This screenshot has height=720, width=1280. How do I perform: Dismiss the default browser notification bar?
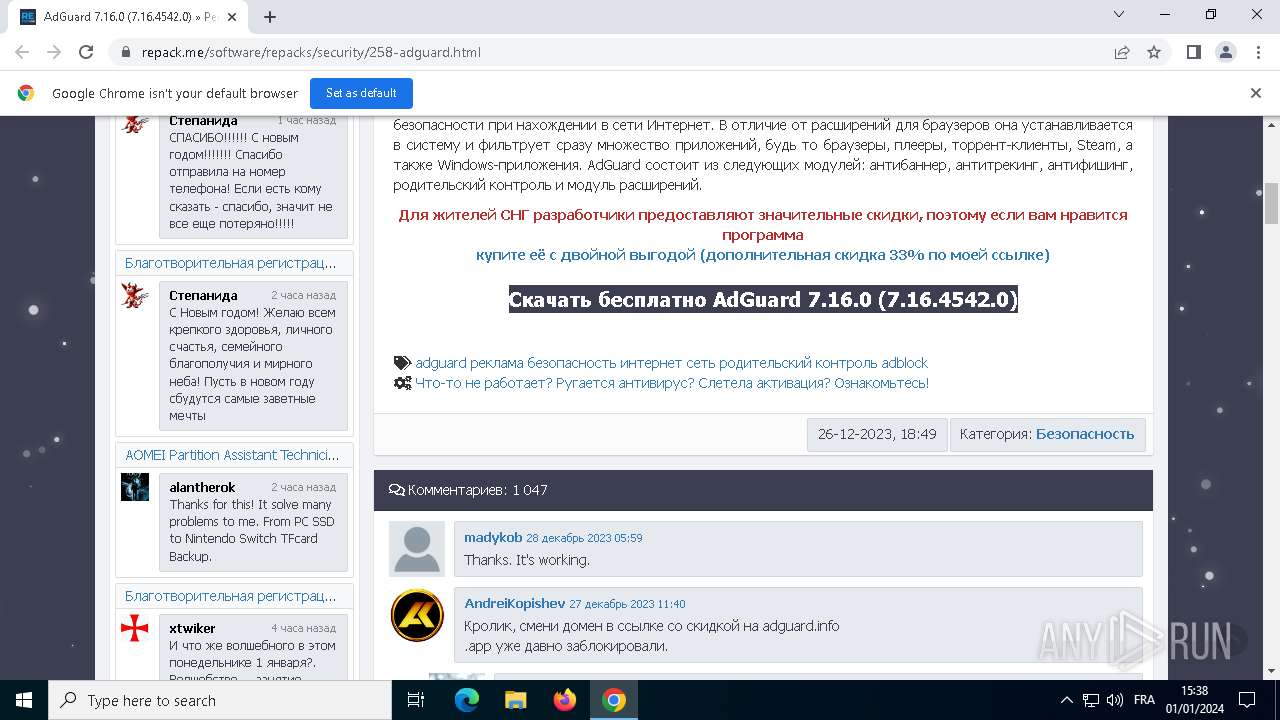point(1256,93)
